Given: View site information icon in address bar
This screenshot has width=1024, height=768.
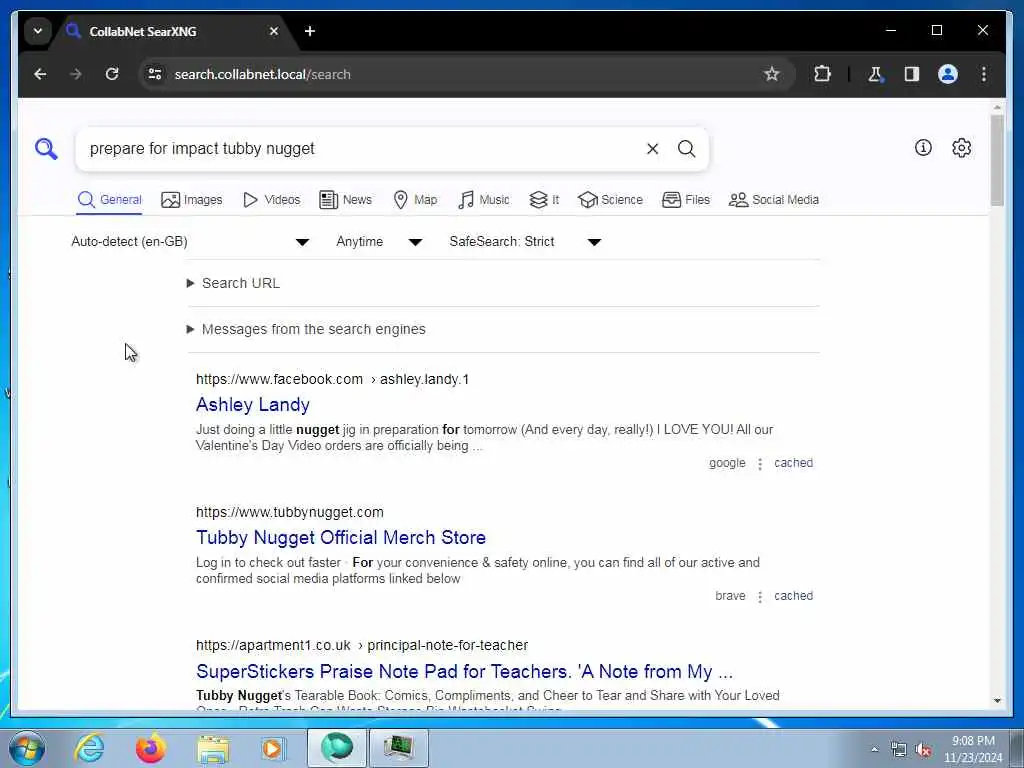Looking at the screenshot, I should point(155,74).
